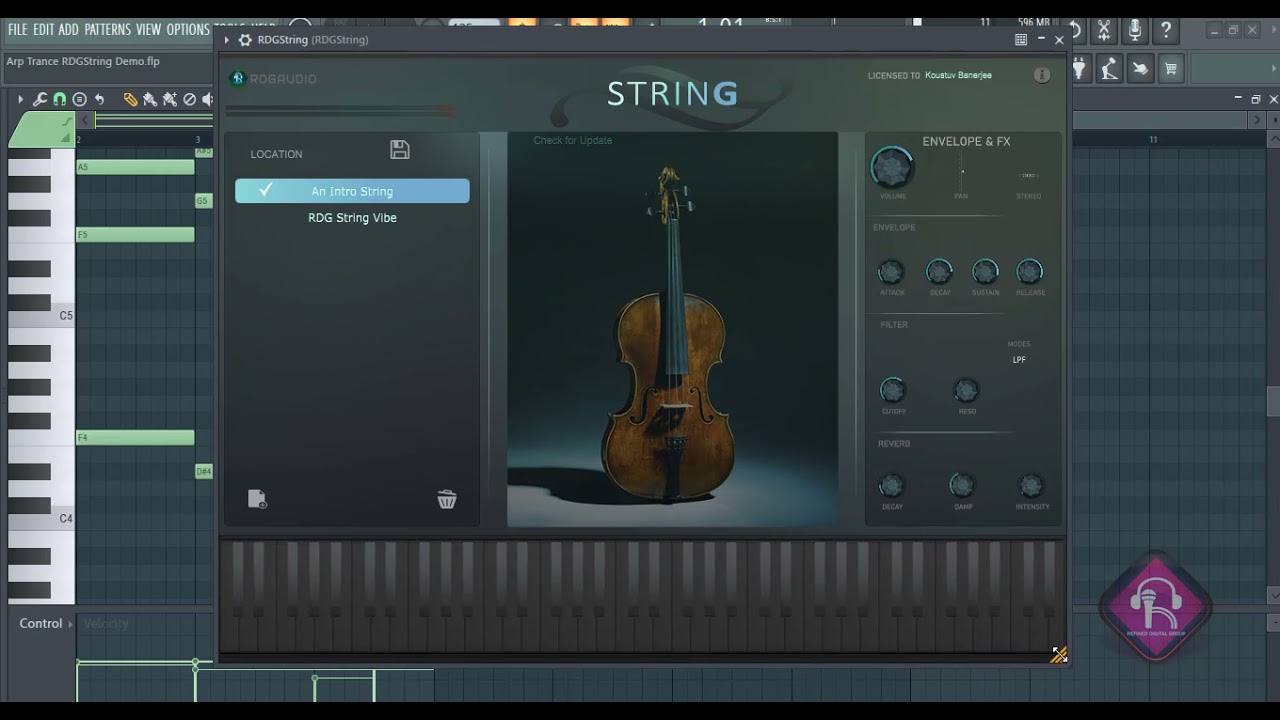Click the playlist vertical scrollbar

[x=1273, y=400]
